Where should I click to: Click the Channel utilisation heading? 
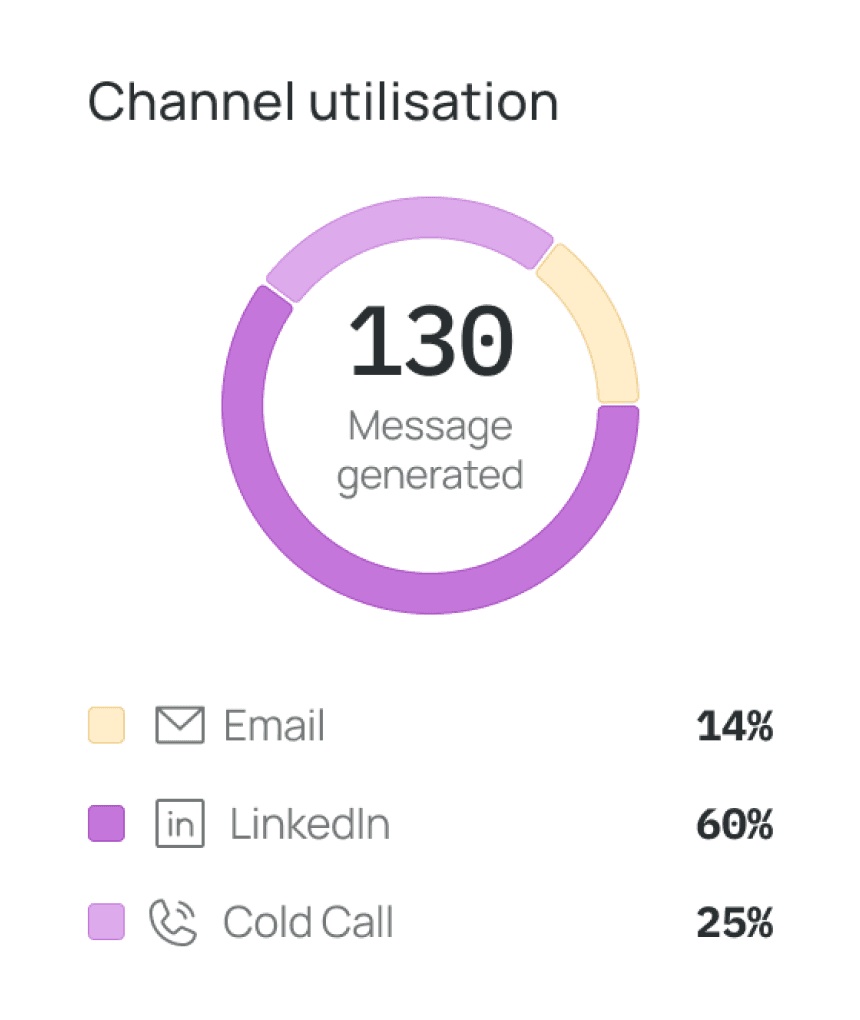(323, 102)
